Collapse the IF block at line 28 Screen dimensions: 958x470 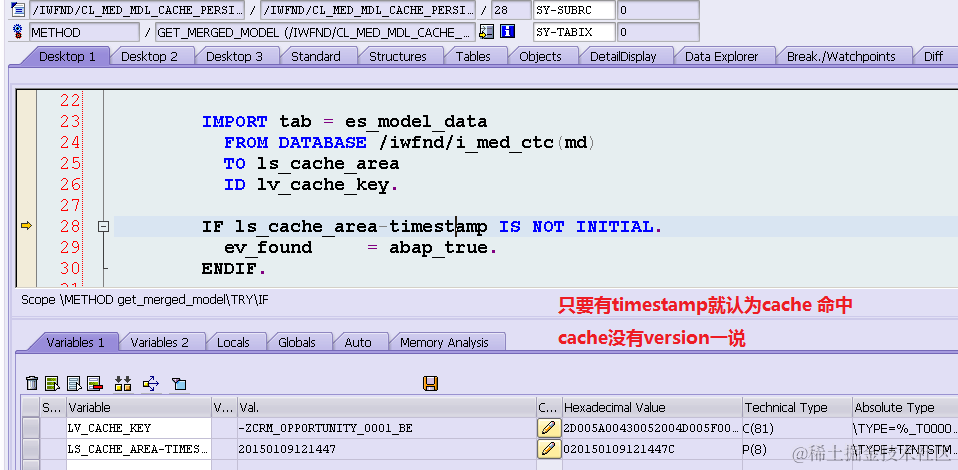104,227
